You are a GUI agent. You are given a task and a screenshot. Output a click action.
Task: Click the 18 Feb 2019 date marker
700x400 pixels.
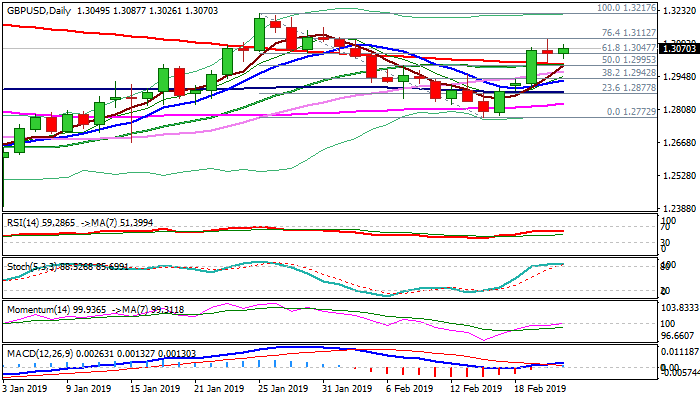click(541, 388)
